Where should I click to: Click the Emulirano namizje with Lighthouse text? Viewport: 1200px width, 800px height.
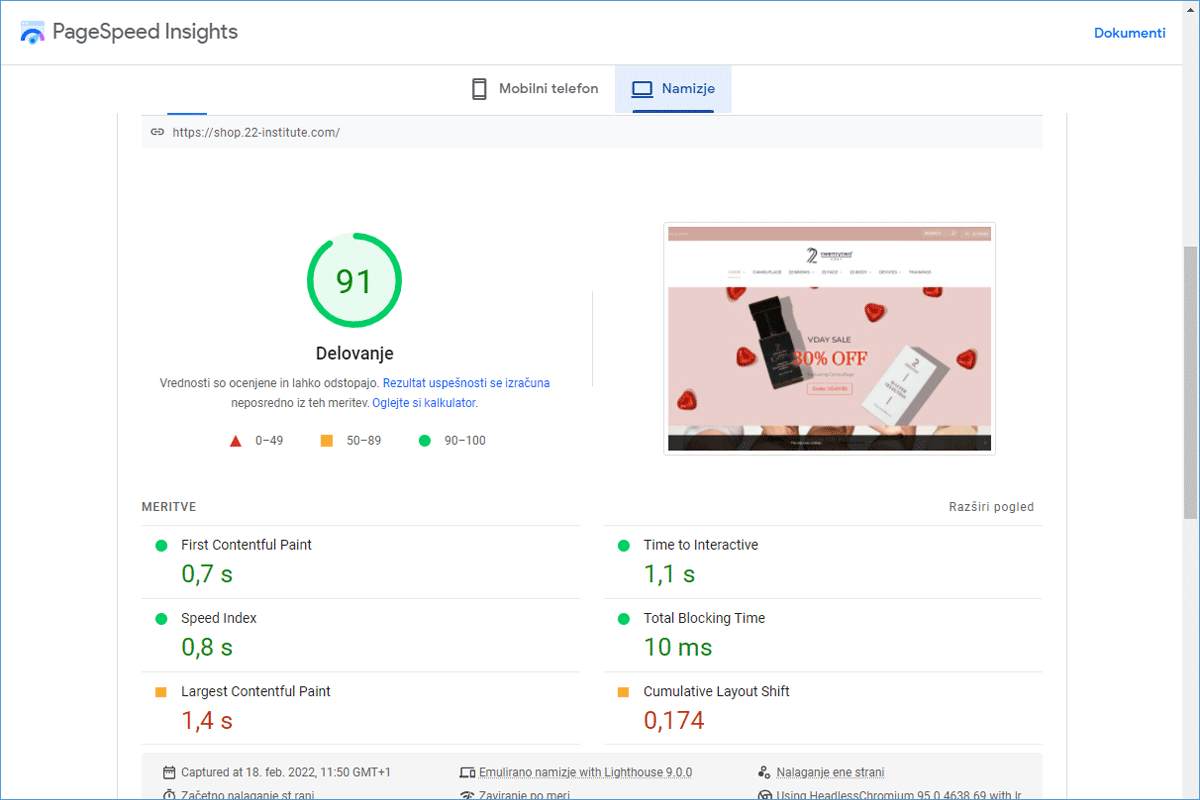point(585,772)
